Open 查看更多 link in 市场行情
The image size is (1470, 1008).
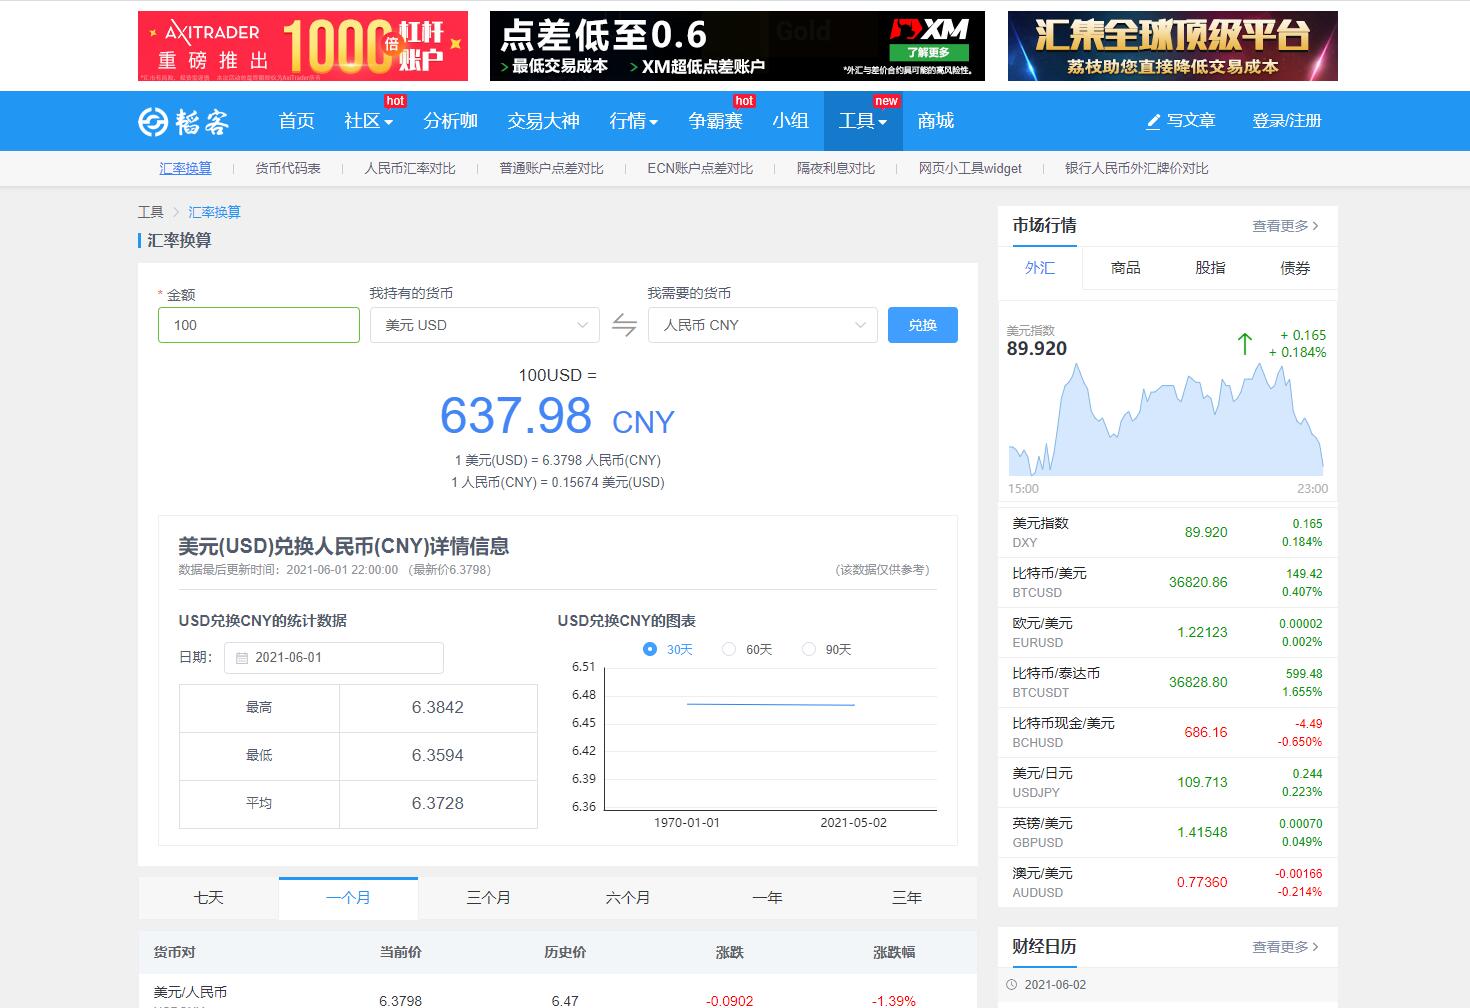tap(1285, 226)
